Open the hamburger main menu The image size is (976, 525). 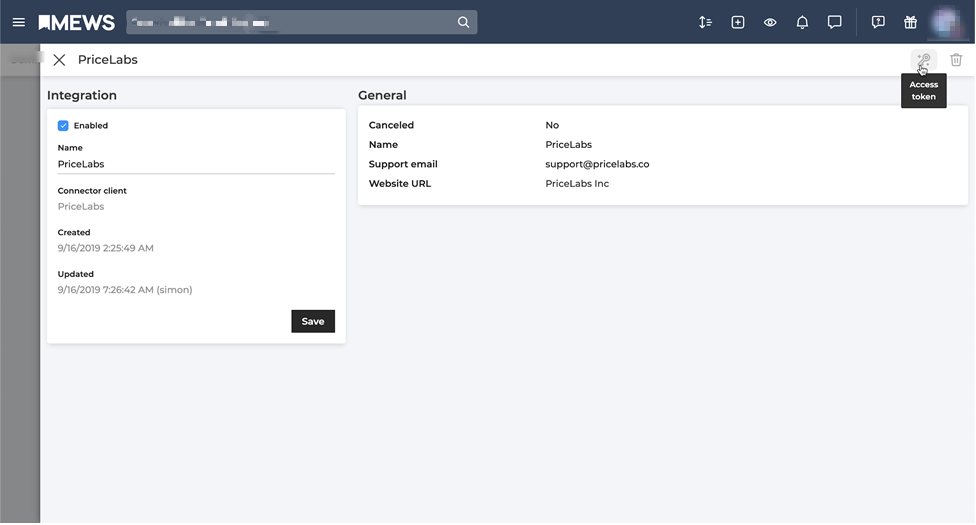coord(19,22)
